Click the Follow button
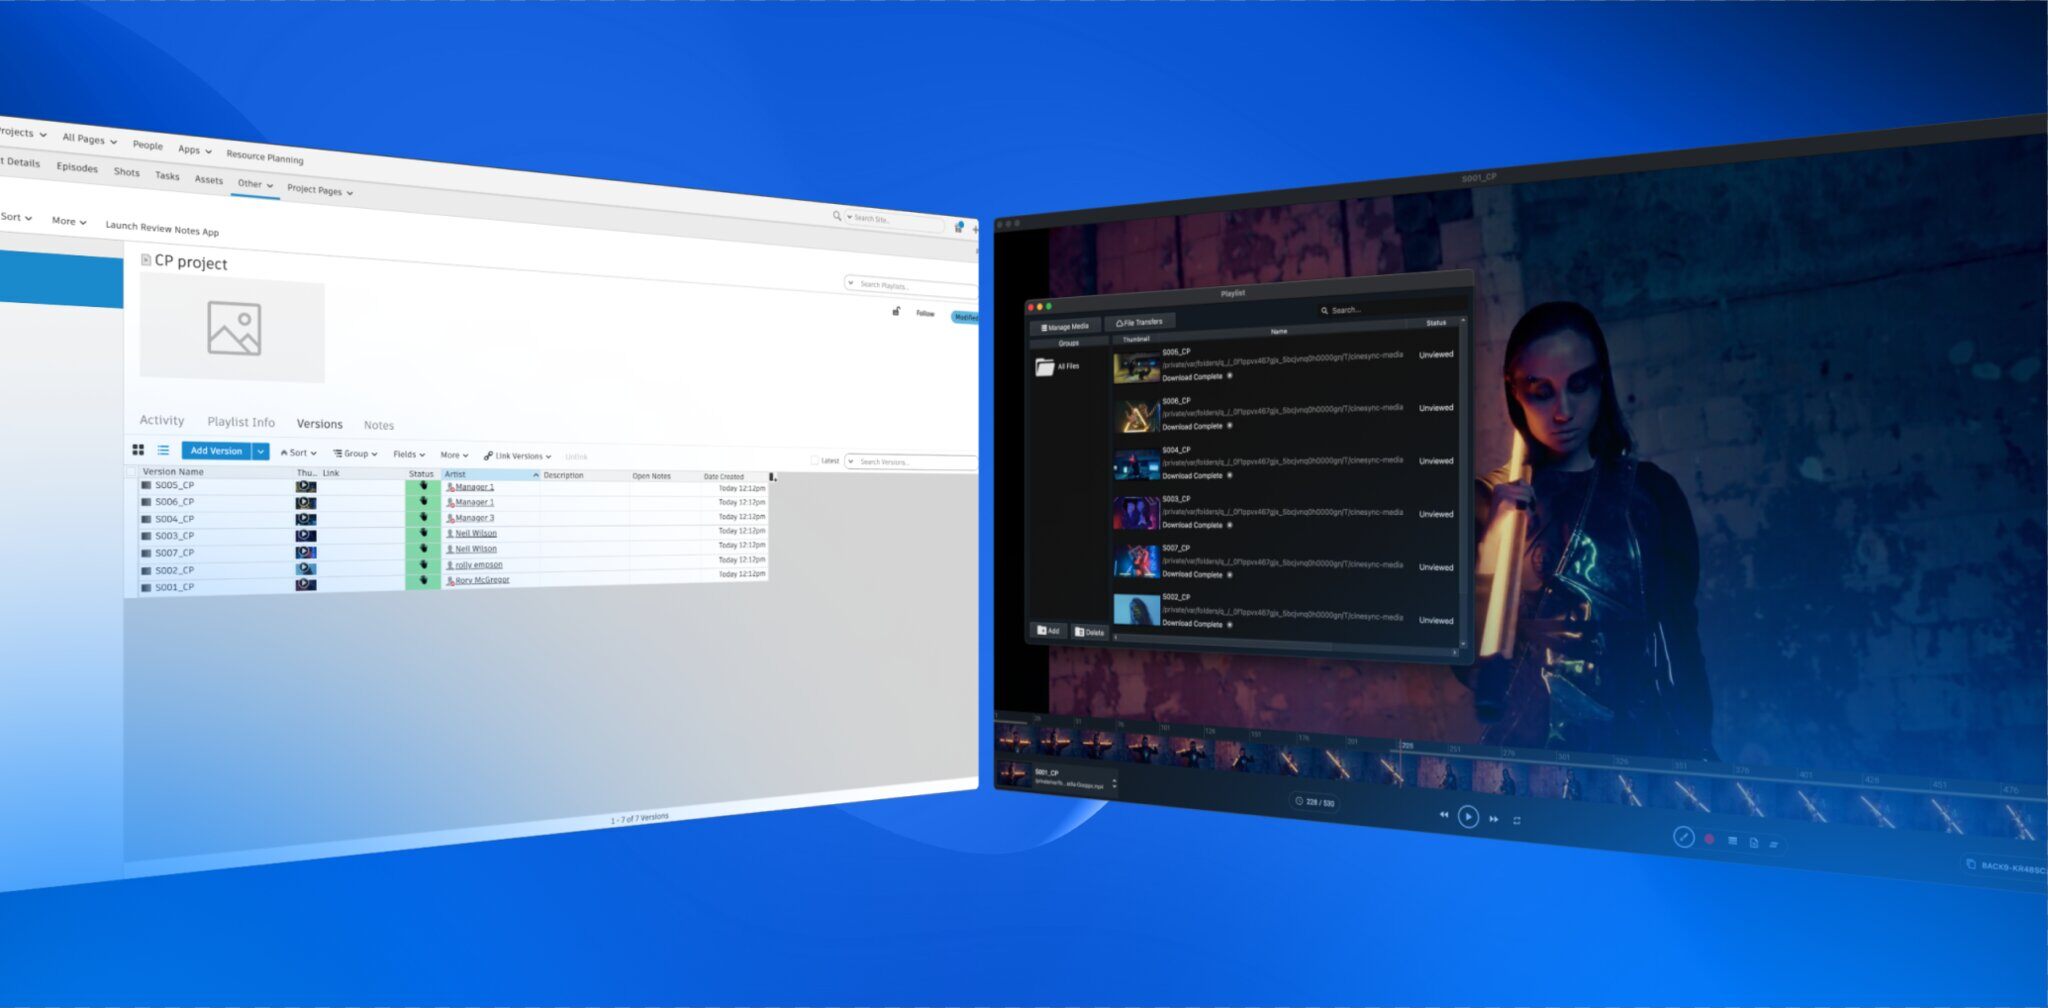The width and height of the screenshot is (2048, 1008). (925, 314)
